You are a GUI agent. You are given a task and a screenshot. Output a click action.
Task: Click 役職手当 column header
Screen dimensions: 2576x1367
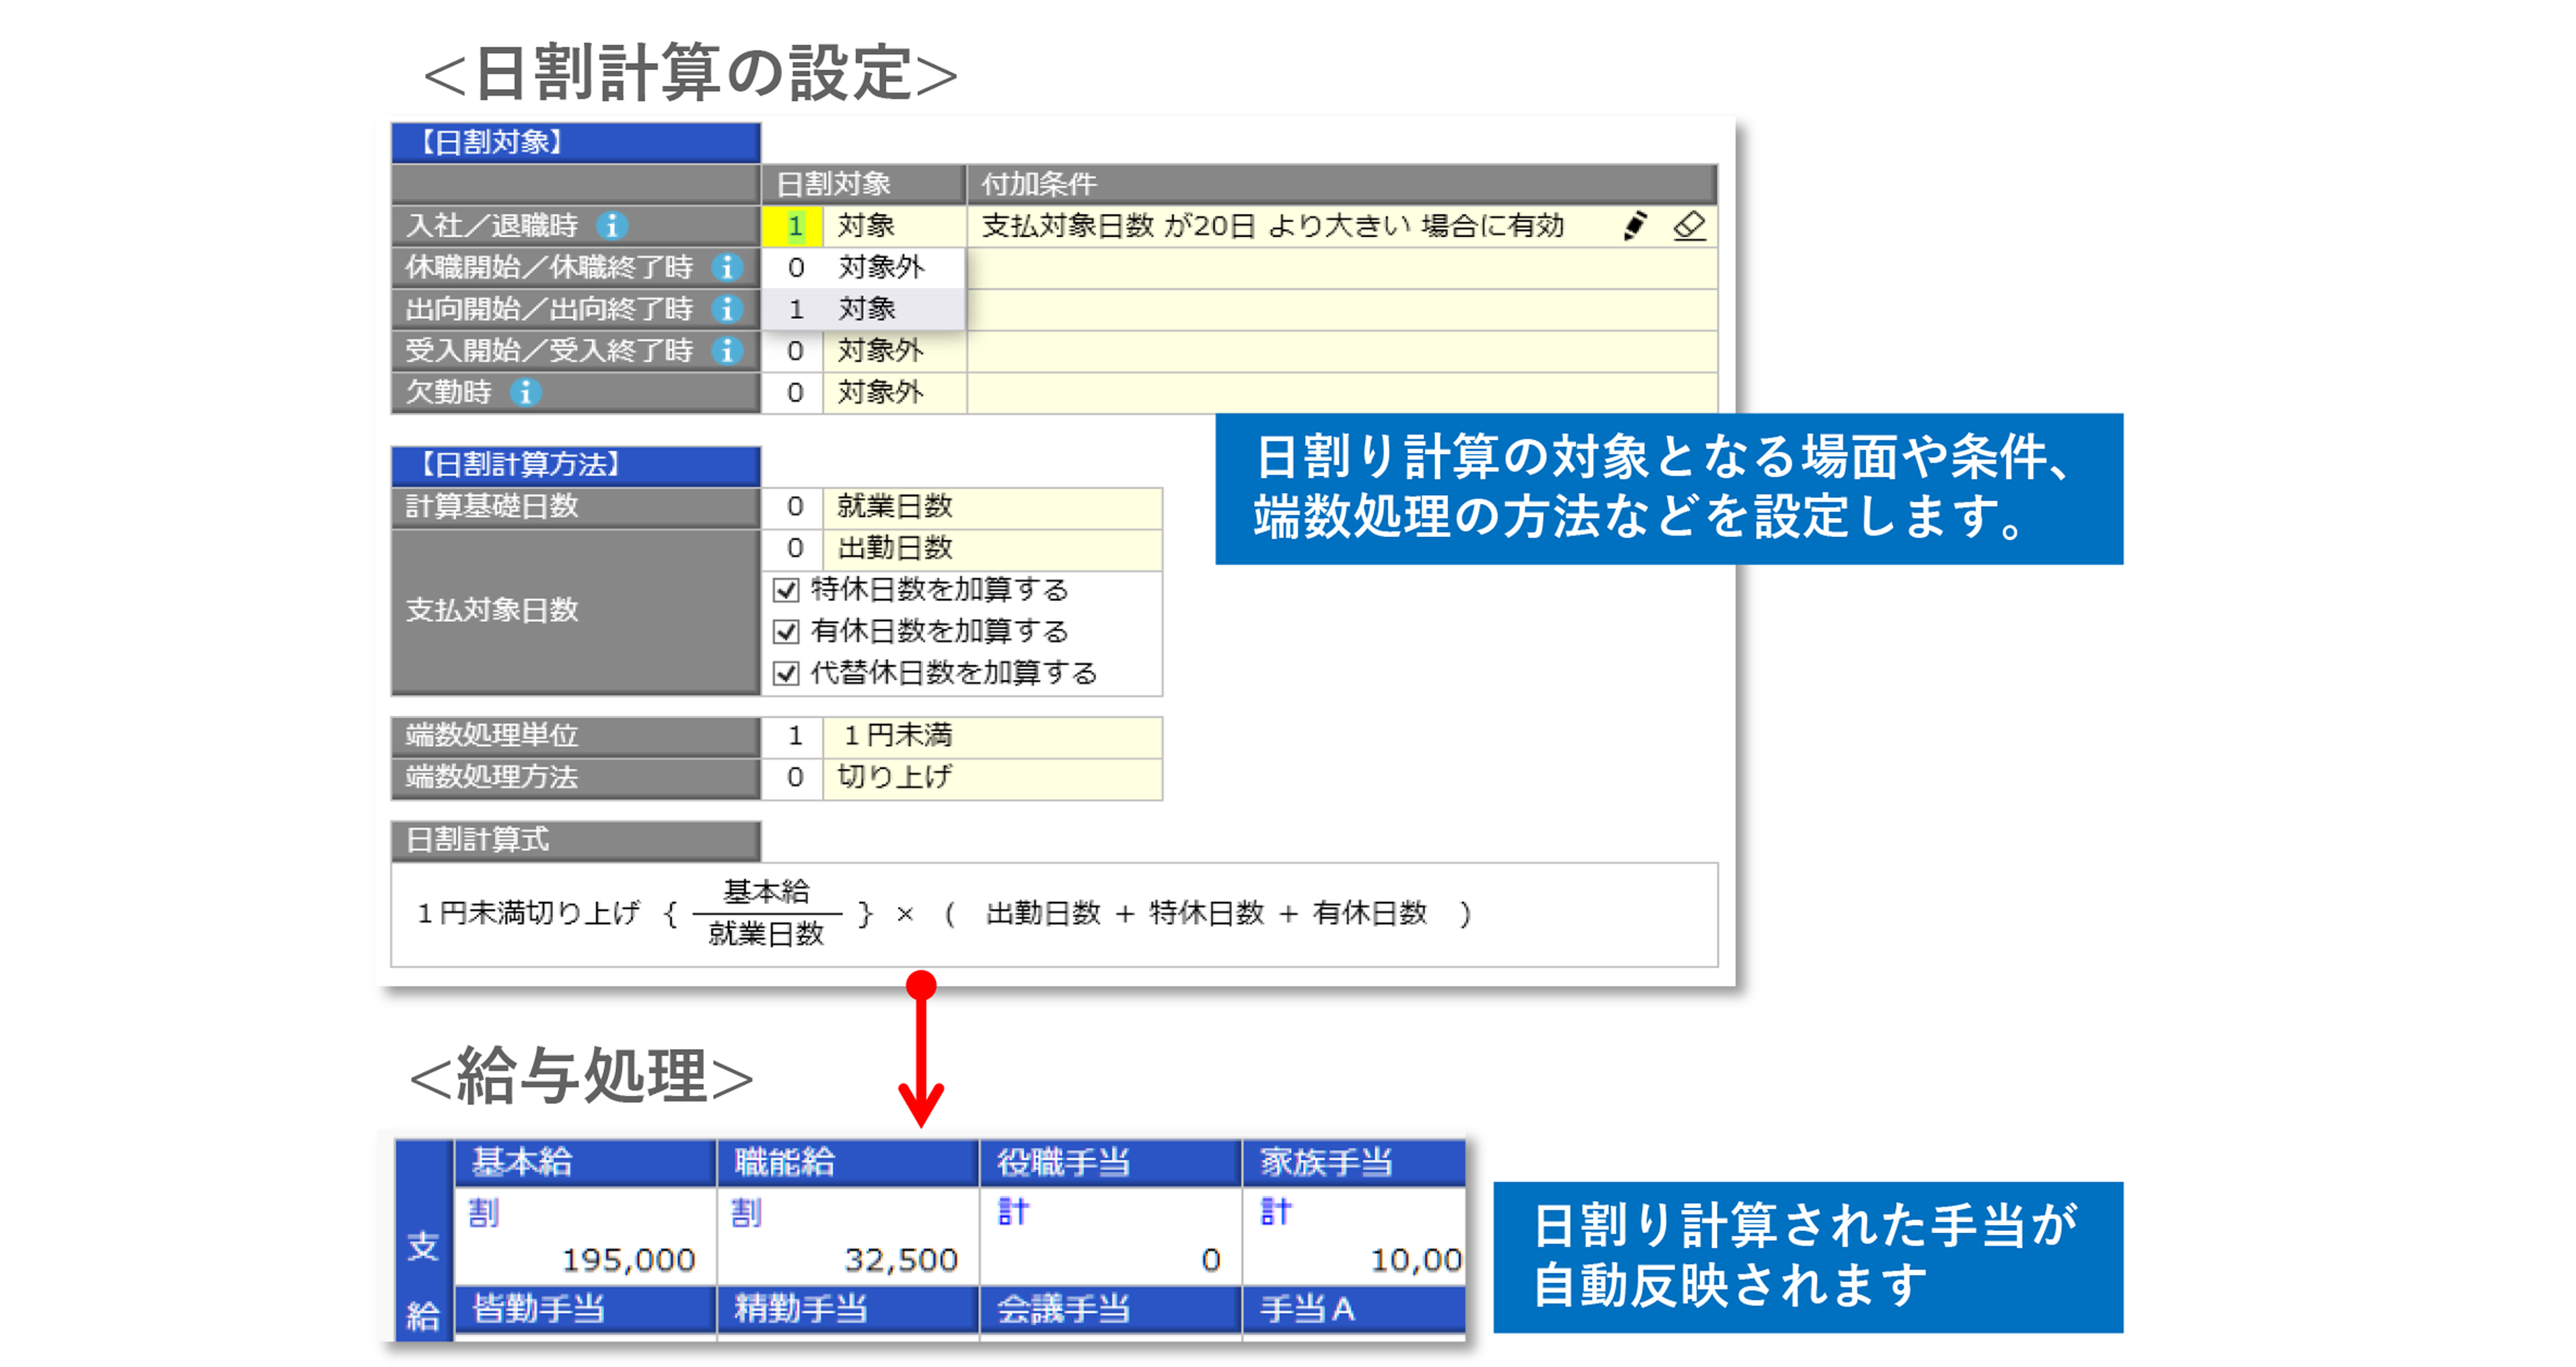(x=1111, y=1162)
